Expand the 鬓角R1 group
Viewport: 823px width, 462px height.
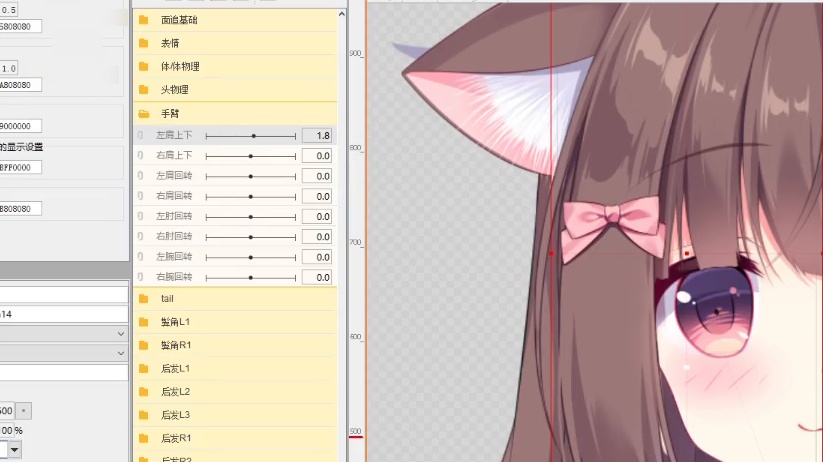click(175, 345)
